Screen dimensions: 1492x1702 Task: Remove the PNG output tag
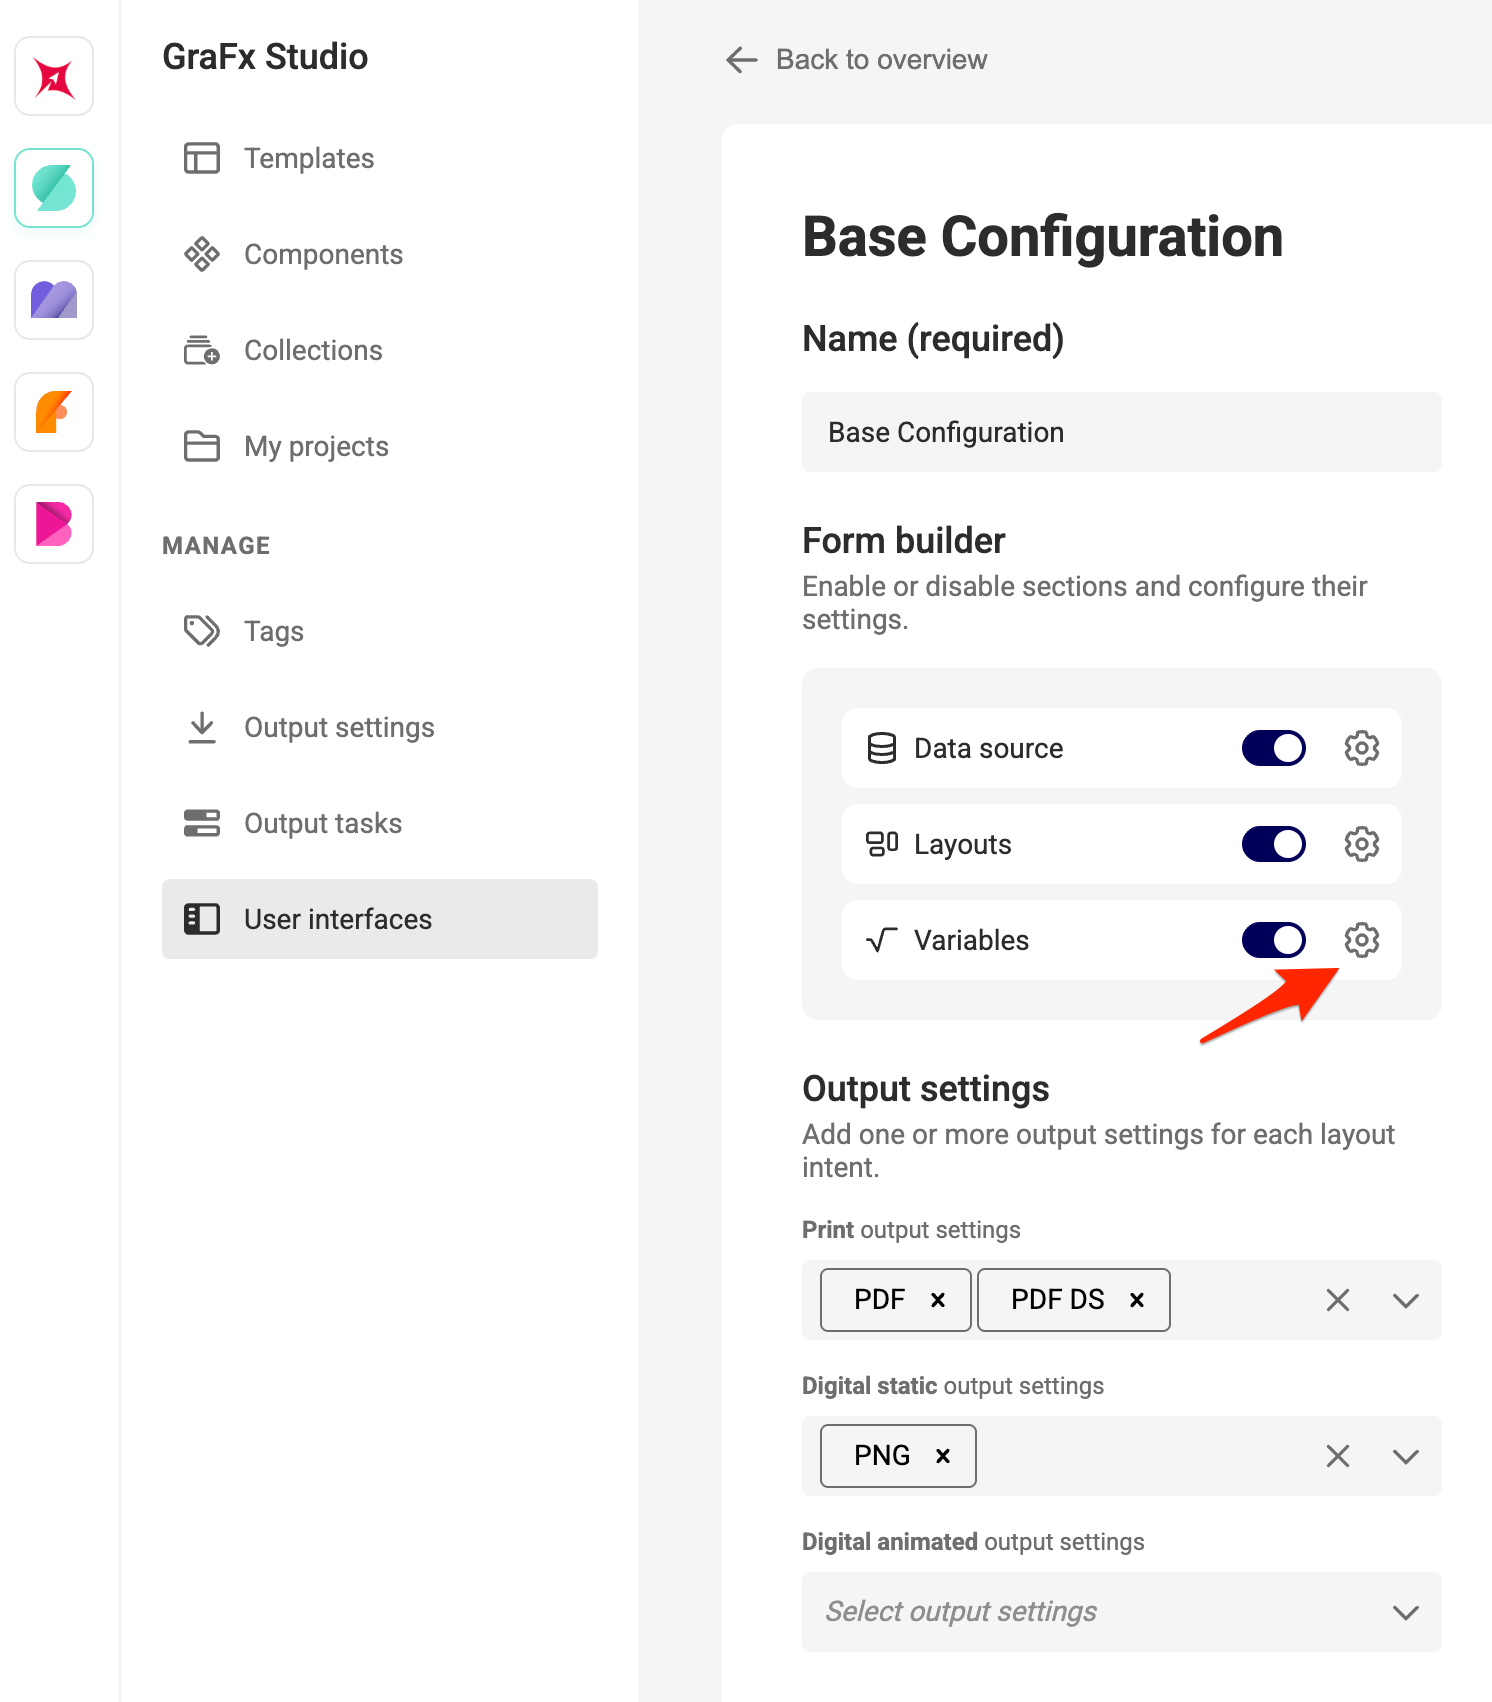(x=943, y=1456)
